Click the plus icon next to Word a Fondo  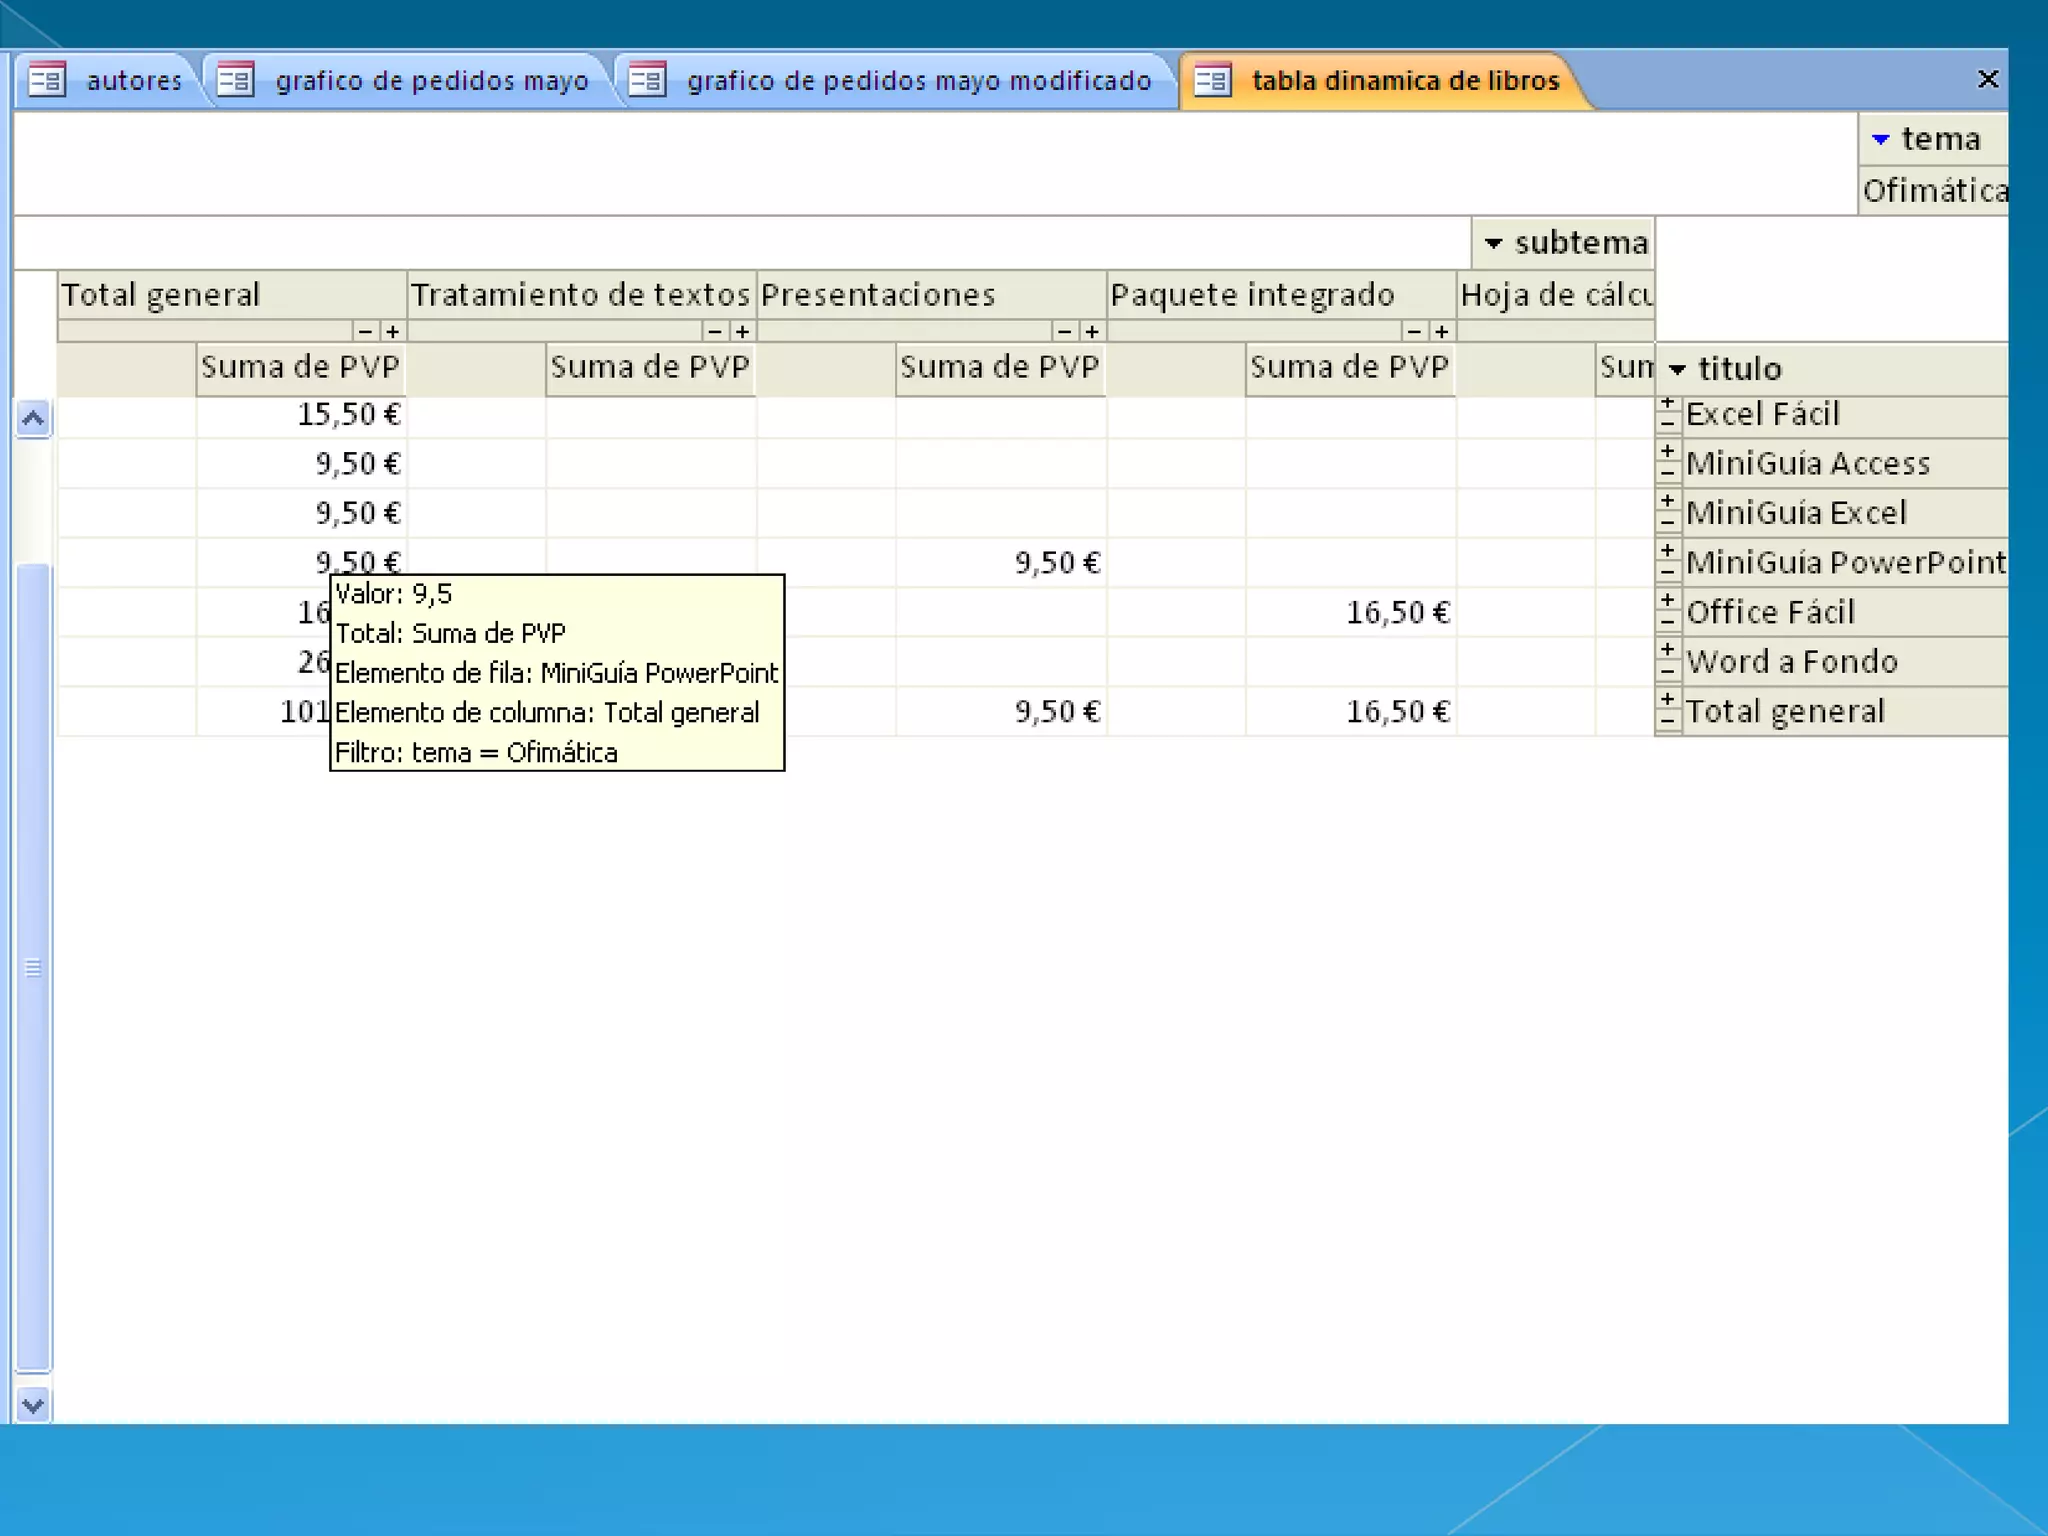click(1667, 650)
